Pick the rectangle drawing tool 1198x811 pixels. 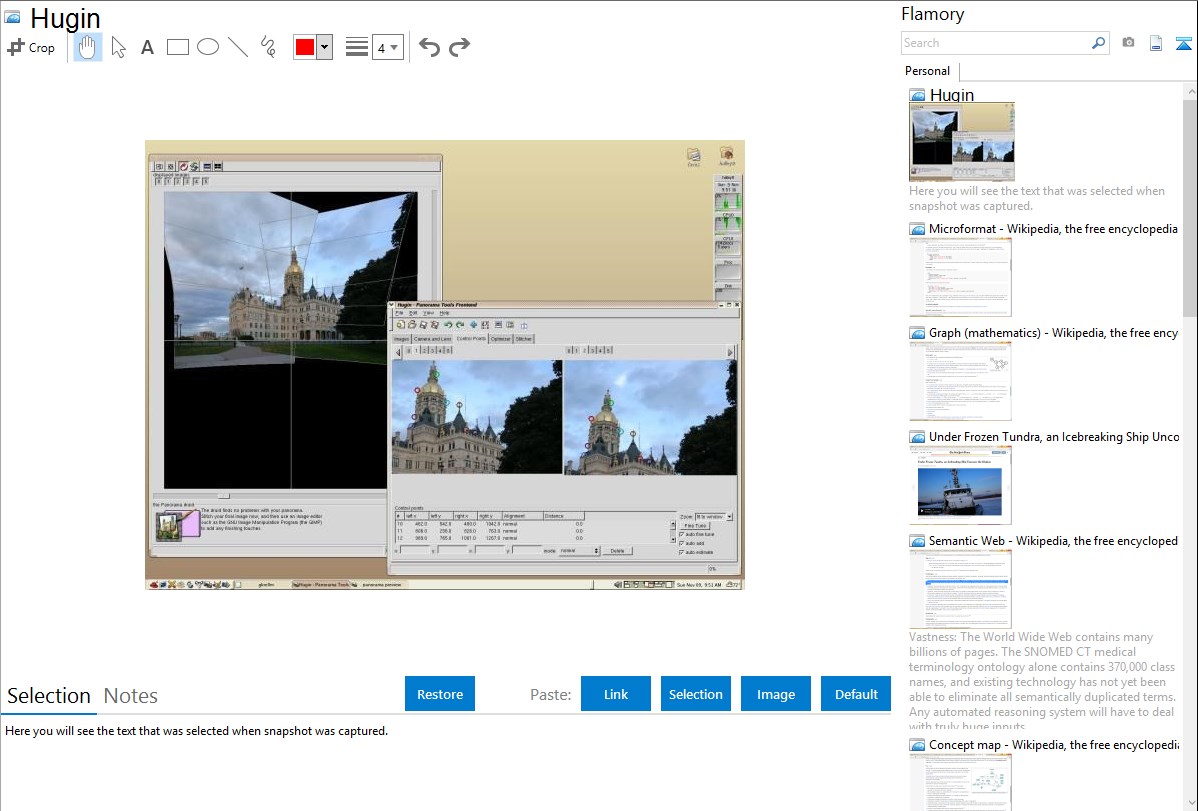[x=177, y=47]
